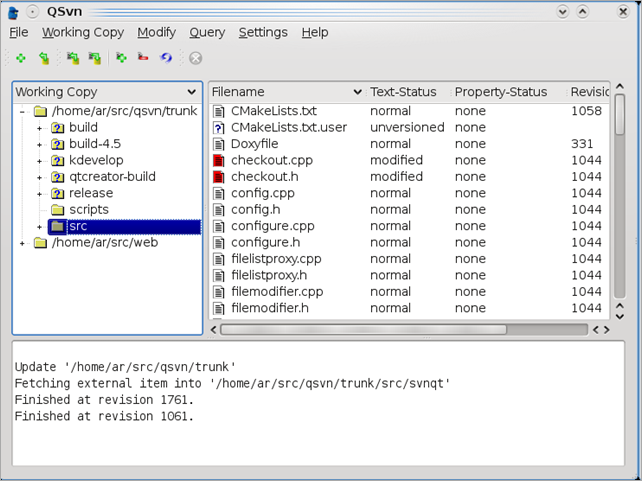Click the red minus Remove toolbar icon
Image resolution: width=642 pixels, height=481 pixels.
coord(143,59)
